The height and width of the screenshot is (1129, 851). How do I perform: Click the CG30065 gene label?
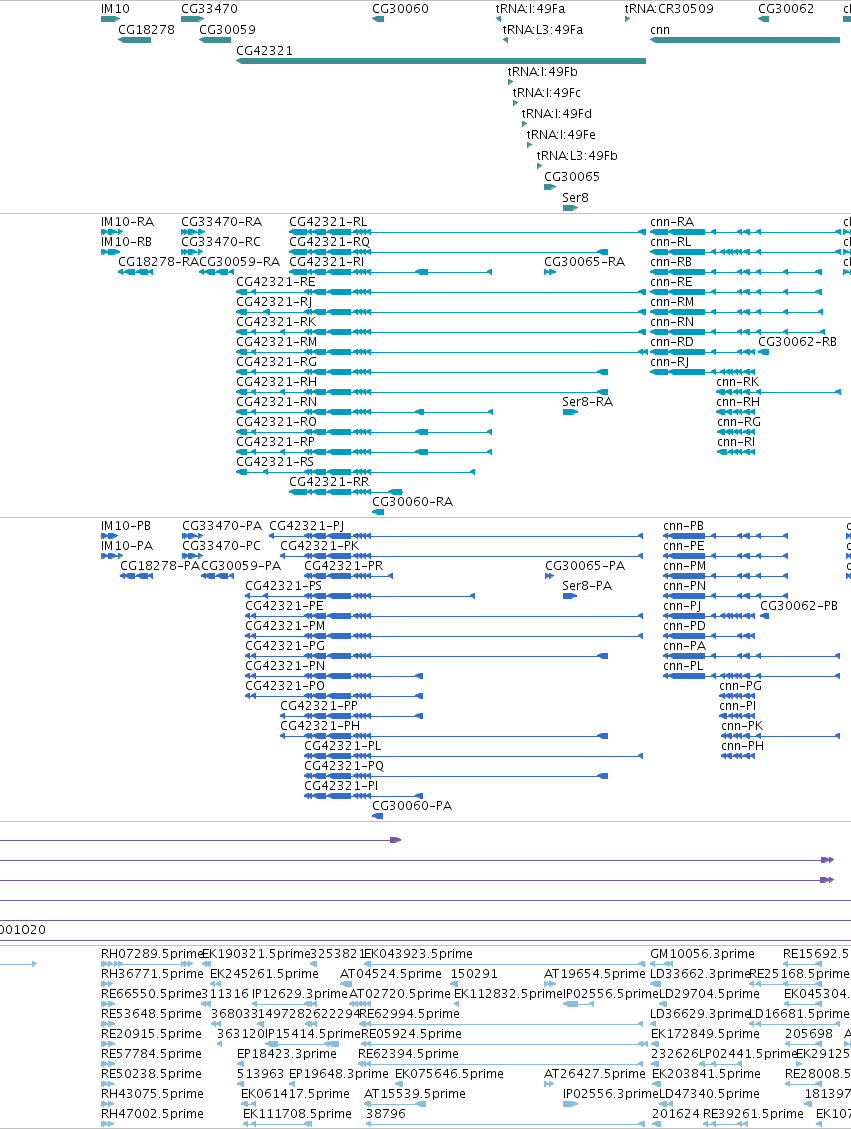(572, 176)
